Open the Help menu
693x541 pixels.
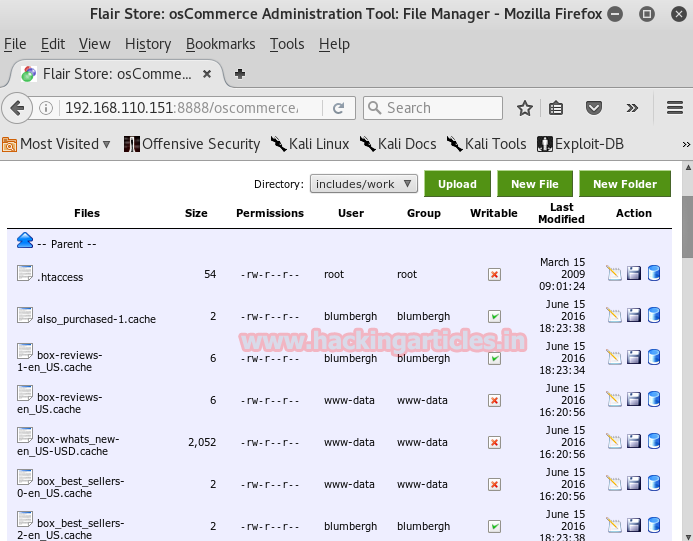334,44
